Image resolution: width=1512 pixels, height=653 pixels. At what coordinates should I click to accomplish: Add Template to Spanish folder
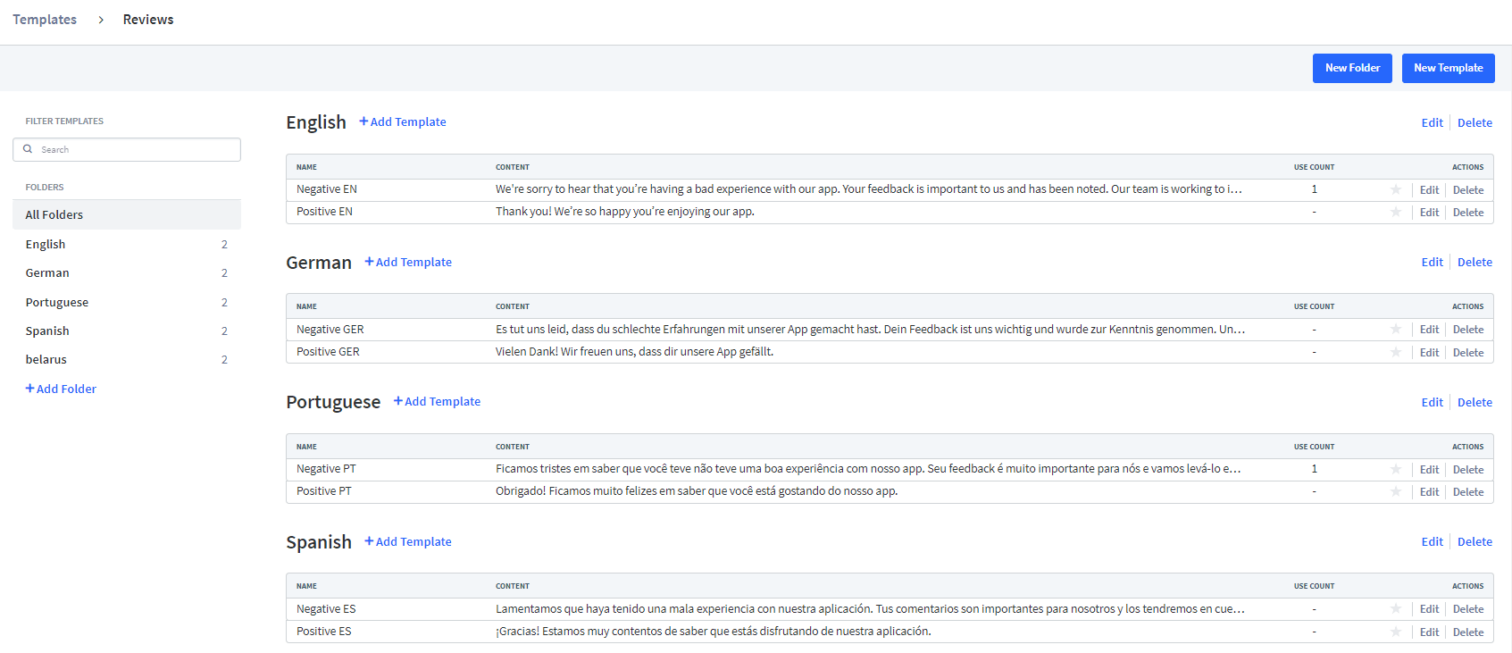(408, 542)
